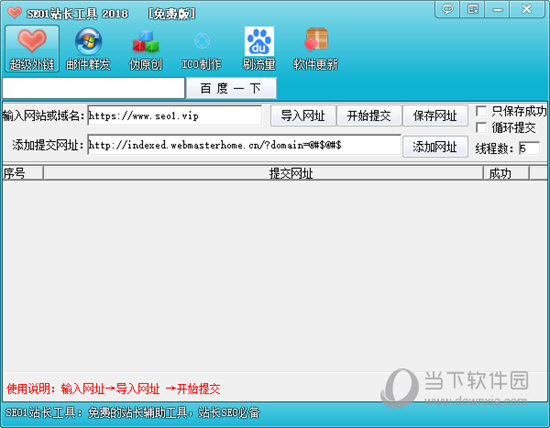Click the 成功 column header
The height and width of the screenshot is (428, 550).
506,173
